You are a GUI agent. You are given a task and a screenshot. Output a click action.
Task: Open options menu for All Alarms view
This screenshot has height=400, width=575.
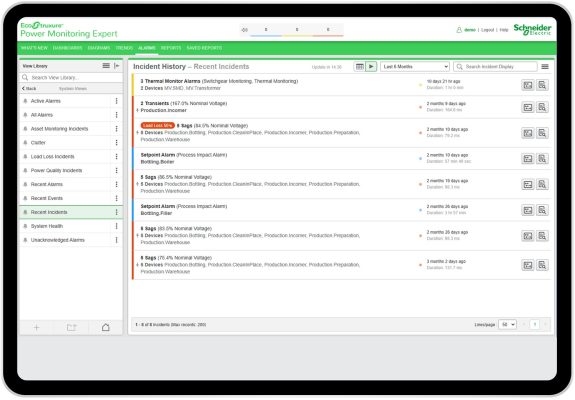(116, 115)
